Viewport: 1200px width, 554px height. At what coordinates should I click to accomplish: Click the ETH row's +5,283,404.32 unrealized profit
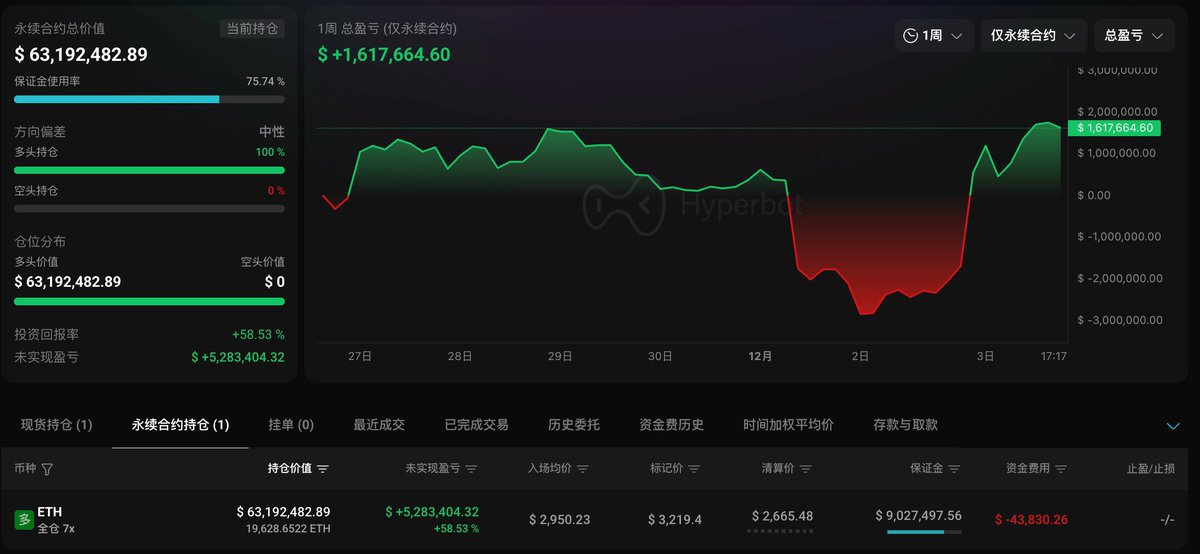[432, 511]
